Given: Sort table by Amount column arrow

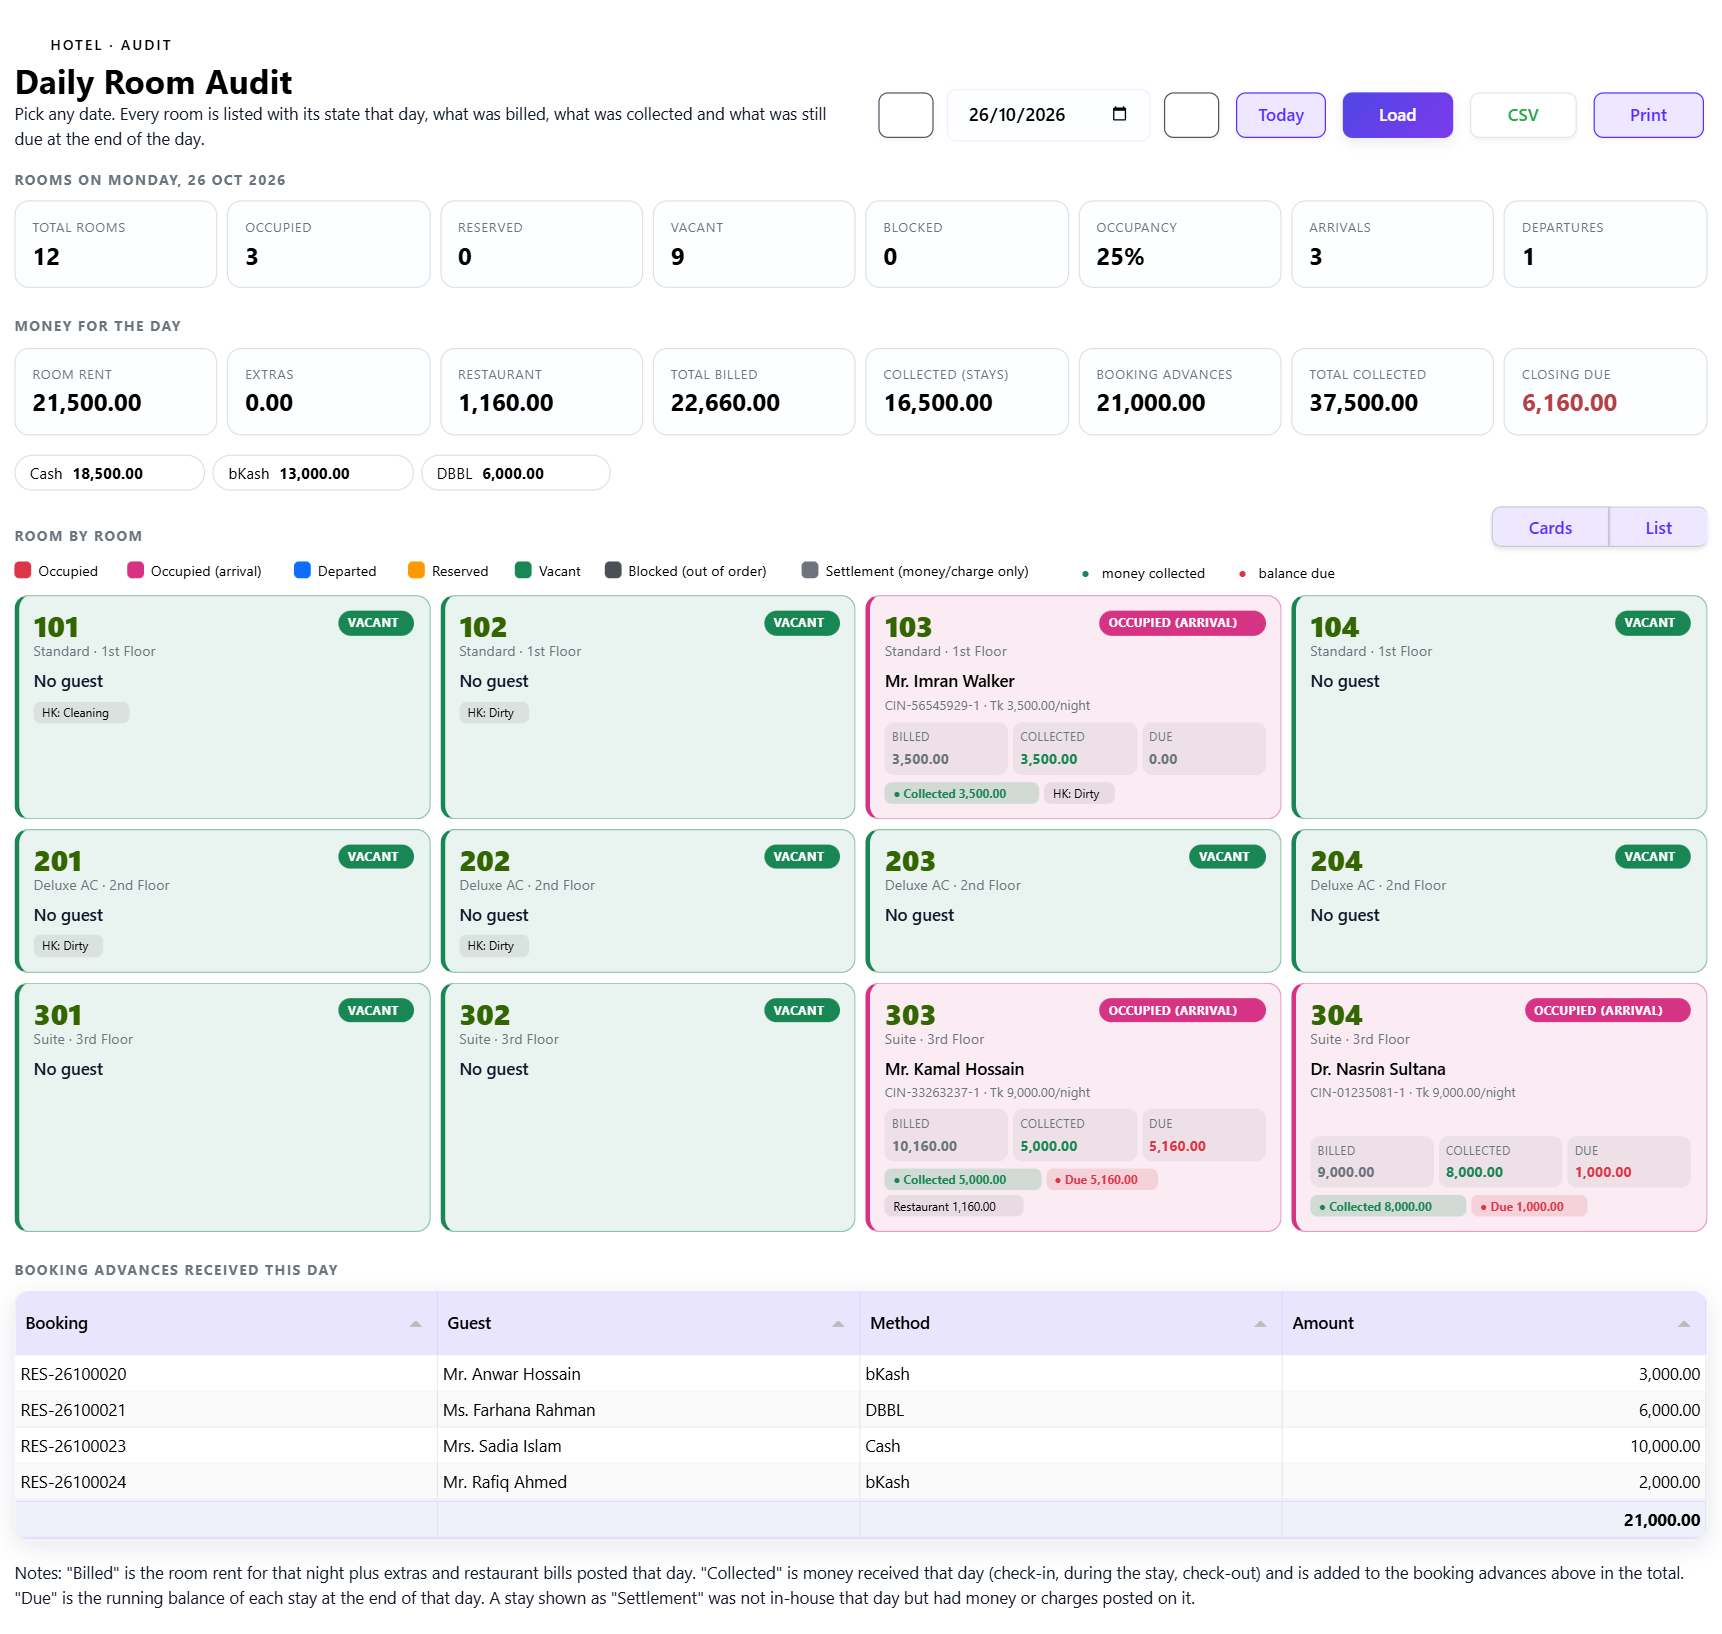Looking at the screenshot, I should point(1684,1324).
